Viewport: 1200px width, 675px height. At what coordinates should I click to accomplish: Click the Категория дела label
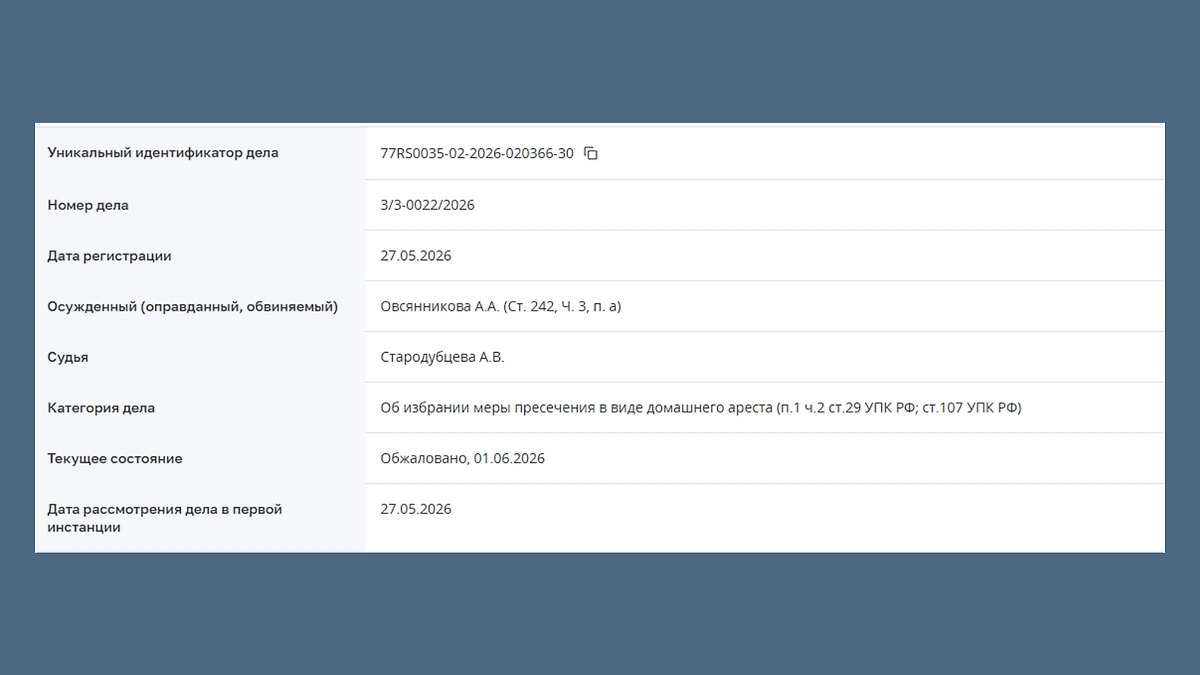pyautogui.click(x=101, y=408)
